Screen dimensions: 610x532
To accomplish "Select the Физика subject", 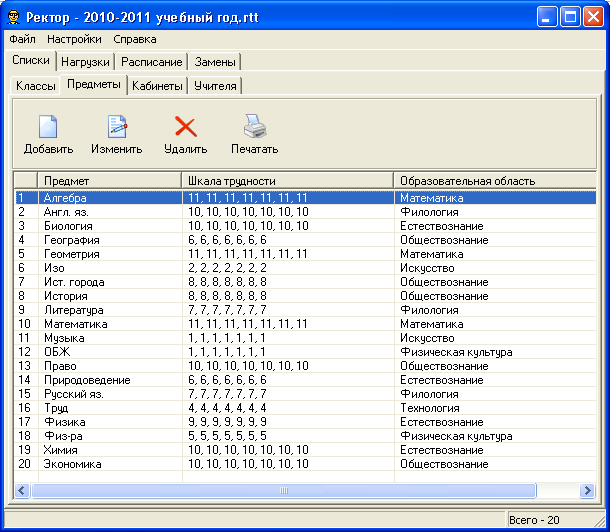I will [x=65, y=422].
